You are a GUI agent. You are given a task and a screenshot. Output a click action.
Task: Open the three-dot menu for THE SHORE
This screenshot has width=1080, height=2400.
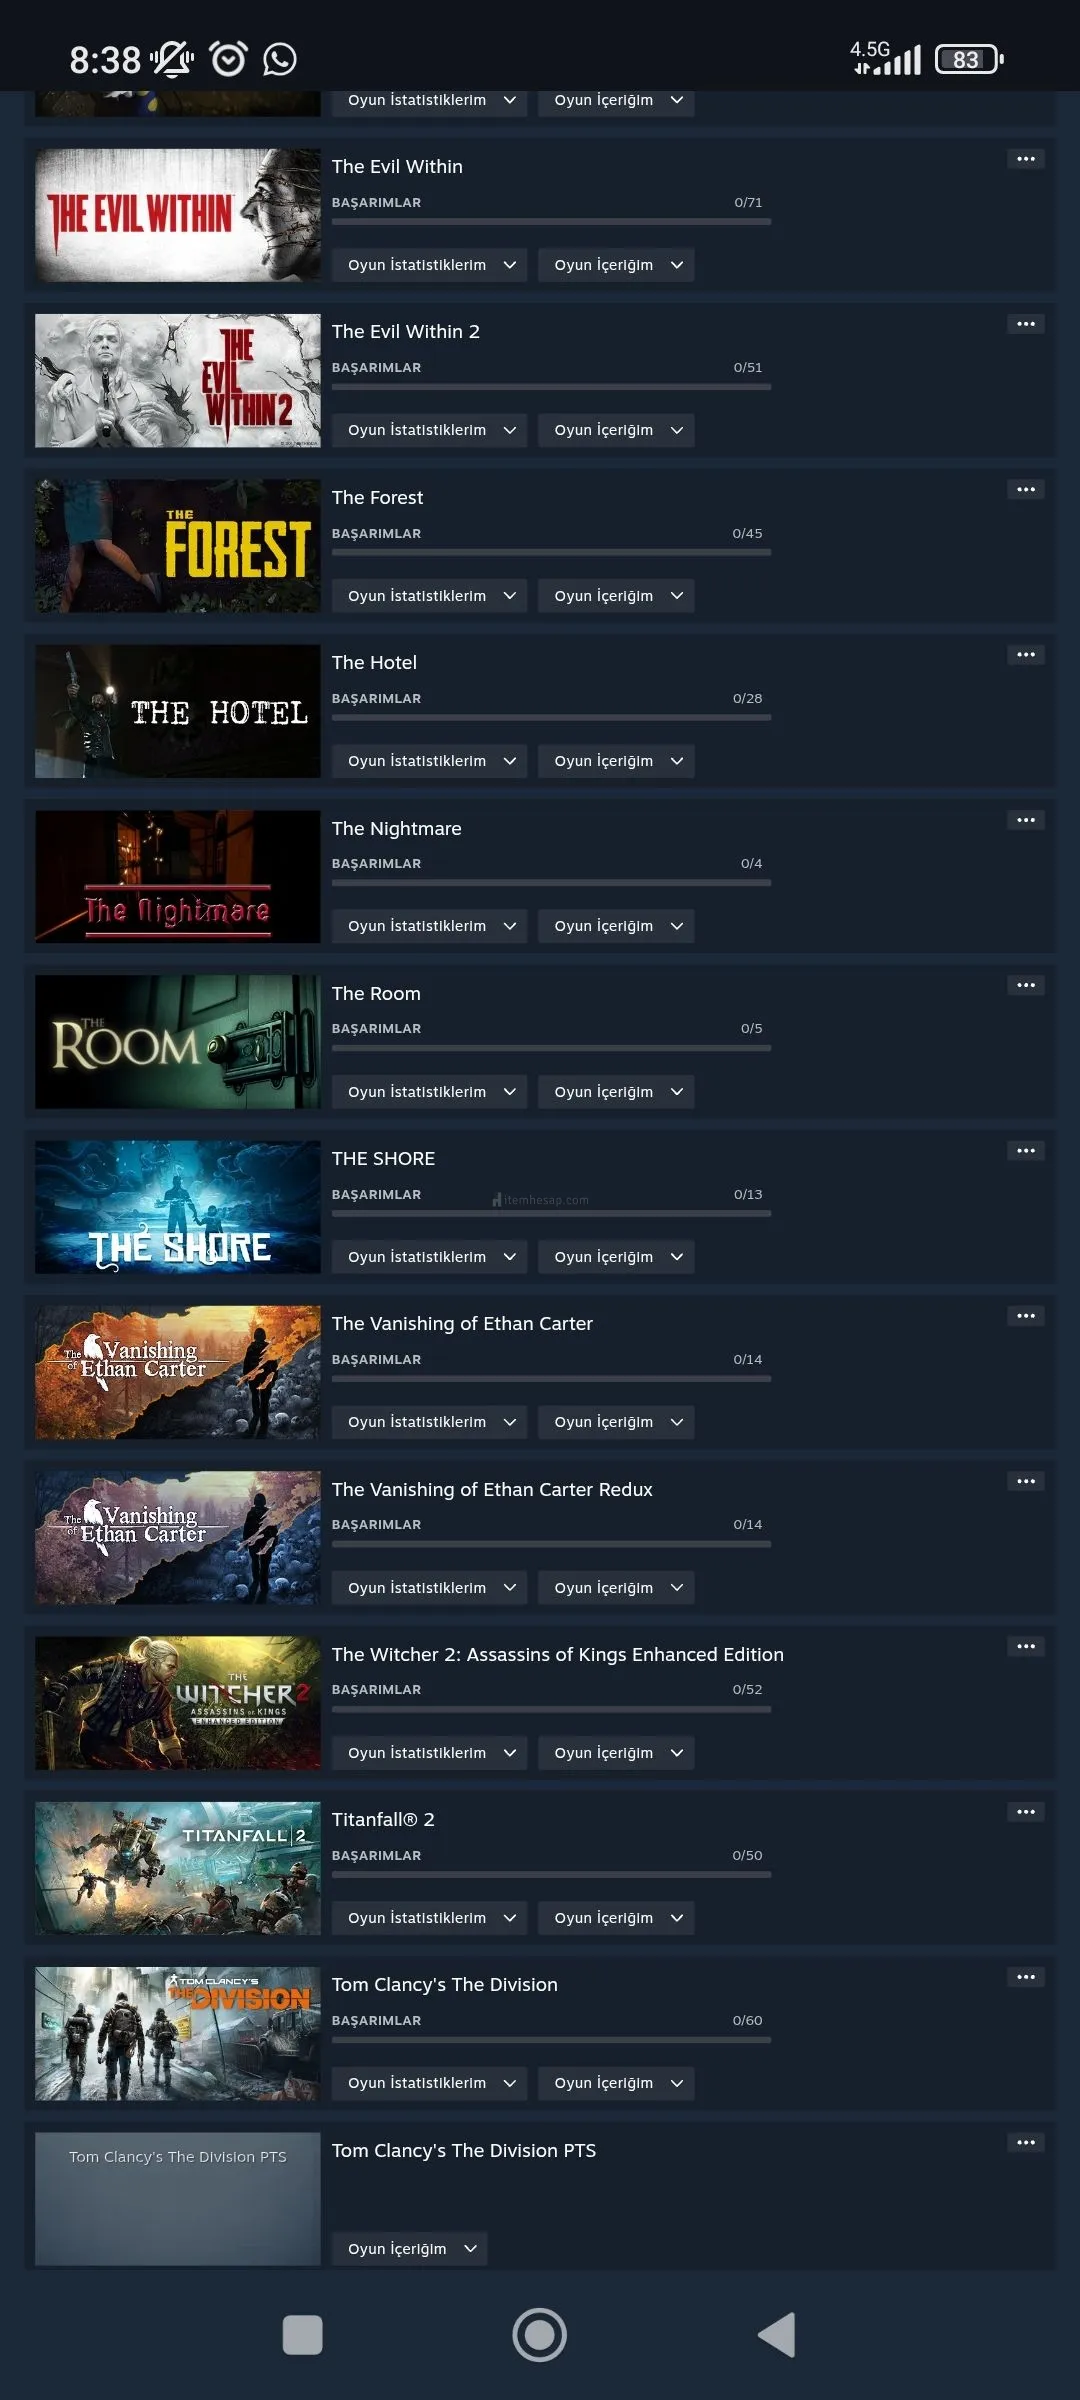point(1025,1150)
